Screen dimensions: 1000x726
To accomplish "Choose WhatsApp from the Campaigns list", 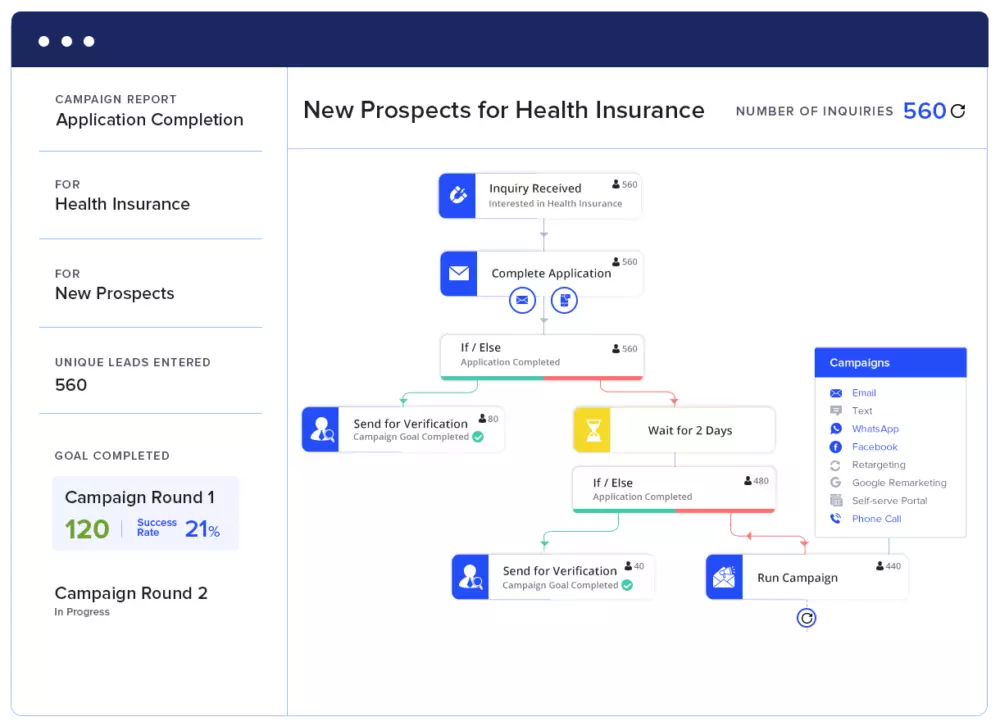I will tap(874, 429).
